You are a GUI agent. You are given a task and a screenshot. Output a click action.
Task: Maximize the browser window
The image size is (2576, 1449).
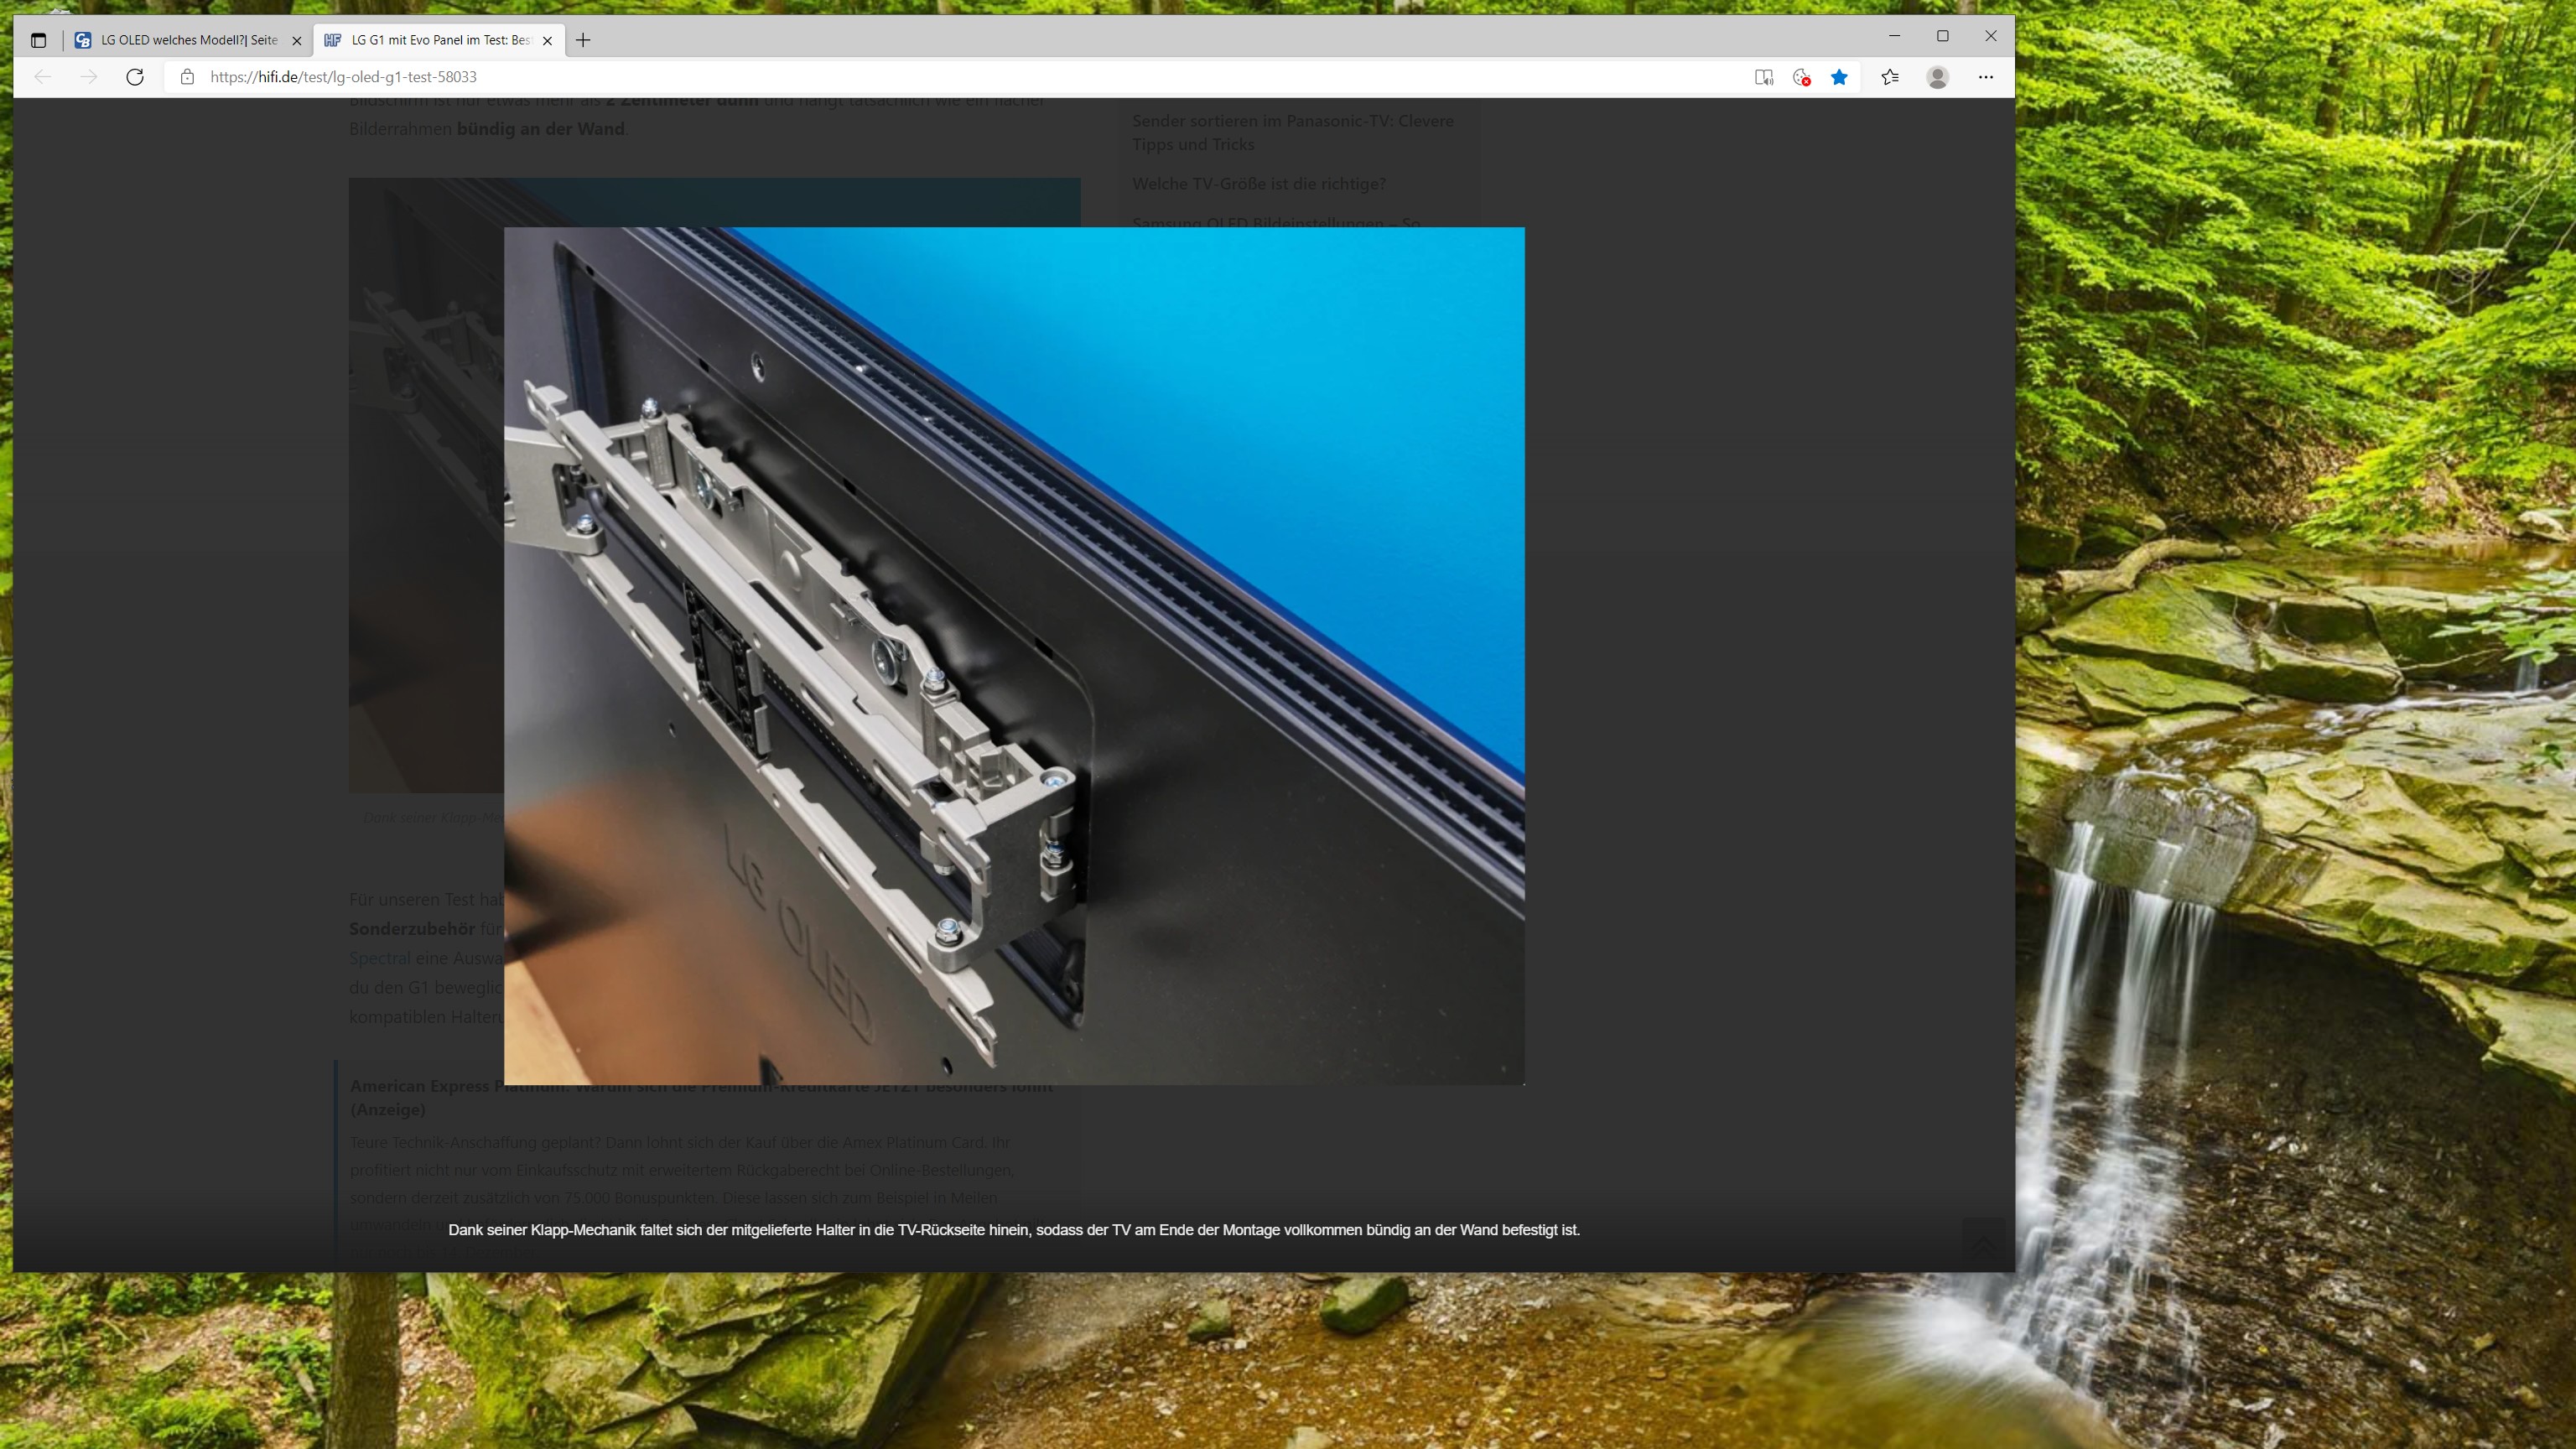pyautogui.click(x=1942, y=36)
